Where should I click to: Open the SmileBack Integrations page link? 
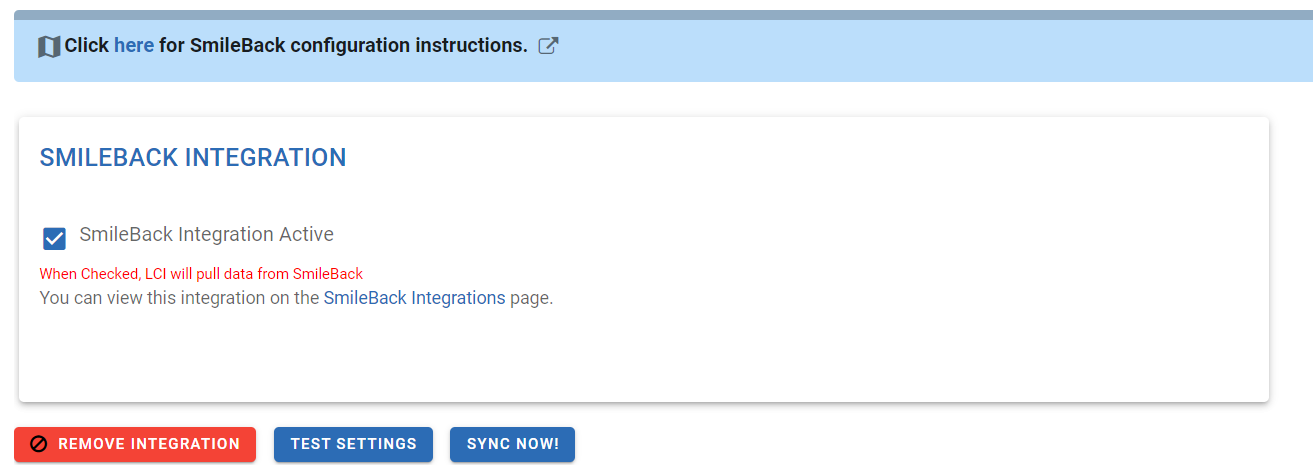[414, 298]
